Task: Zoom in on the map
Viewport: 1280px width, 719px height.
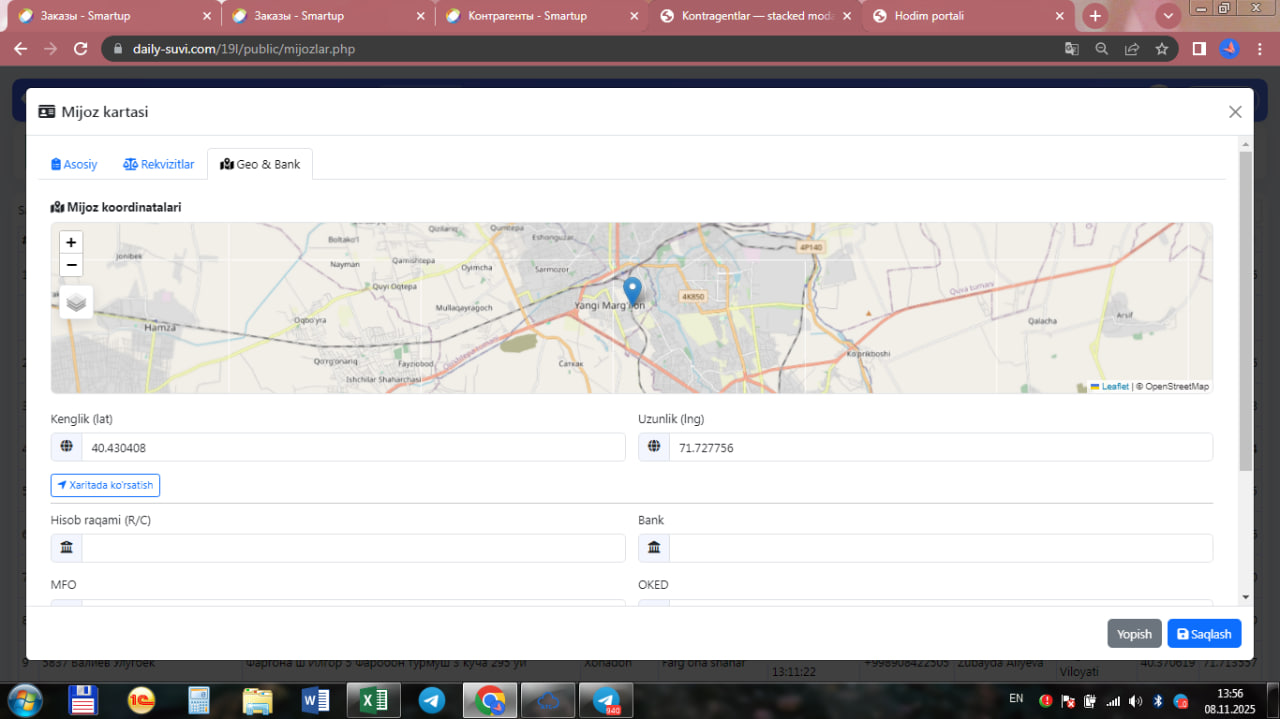Action: point(71,242)
